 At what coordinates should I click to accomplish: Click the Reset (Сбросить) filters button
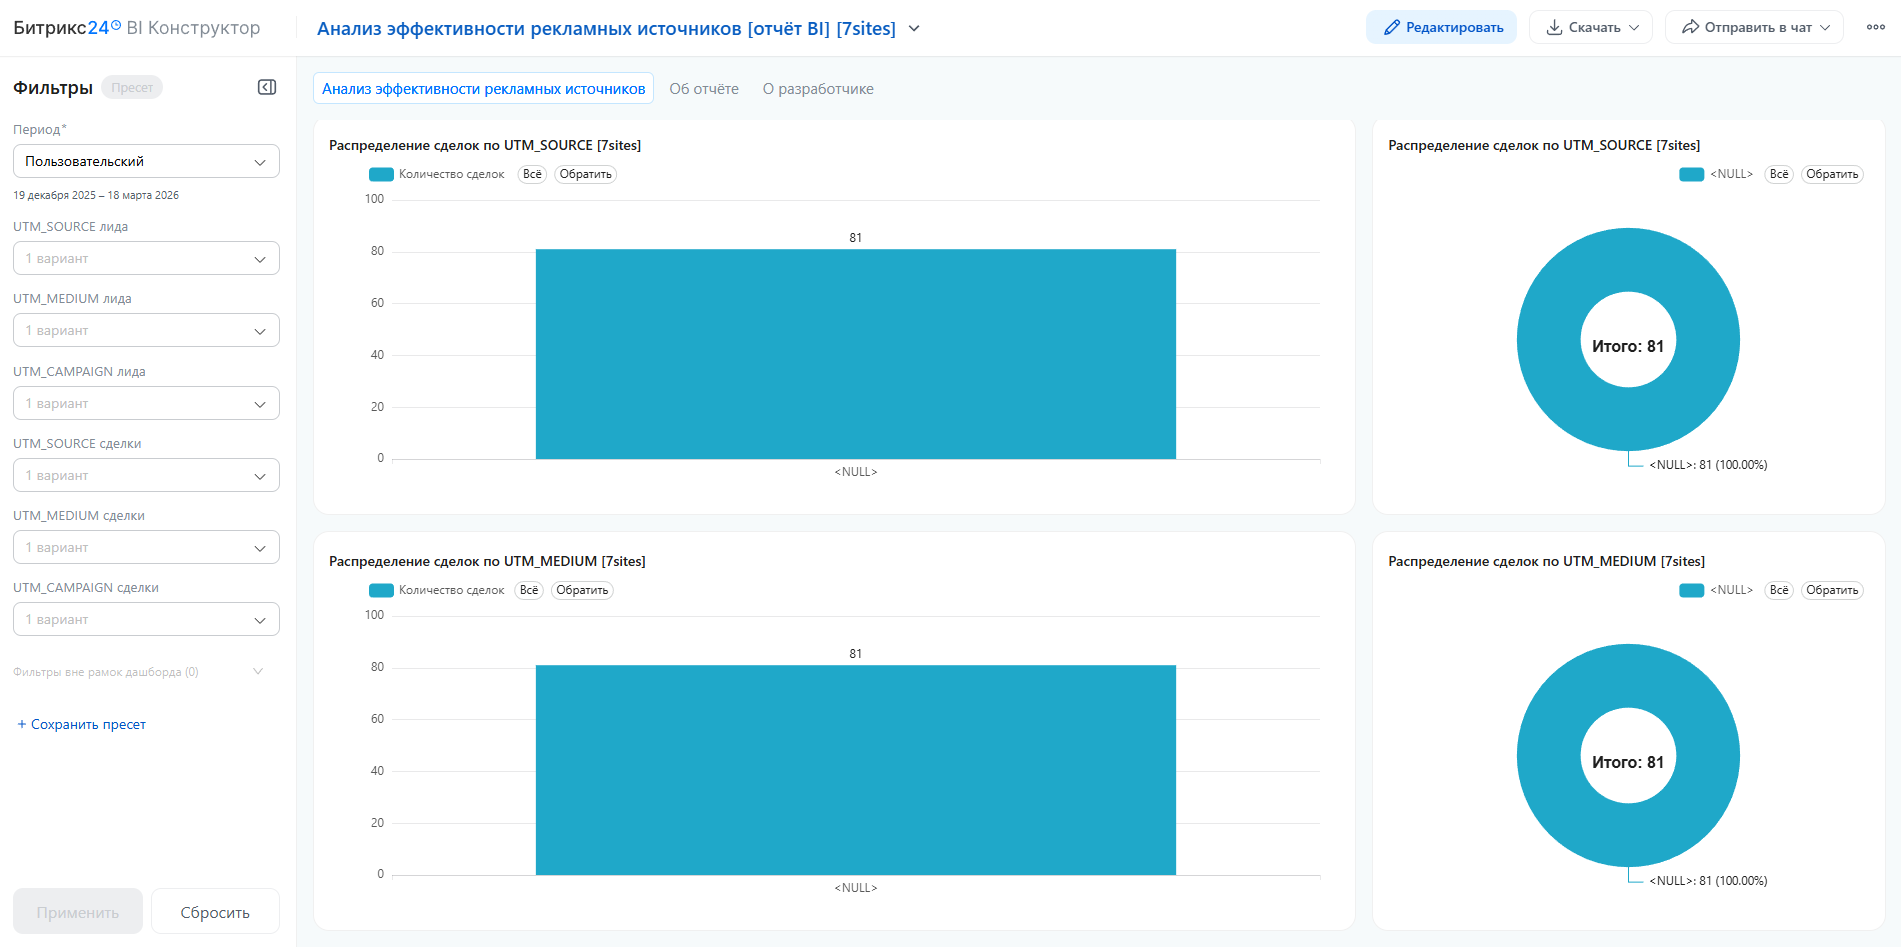tap(215, 912)
